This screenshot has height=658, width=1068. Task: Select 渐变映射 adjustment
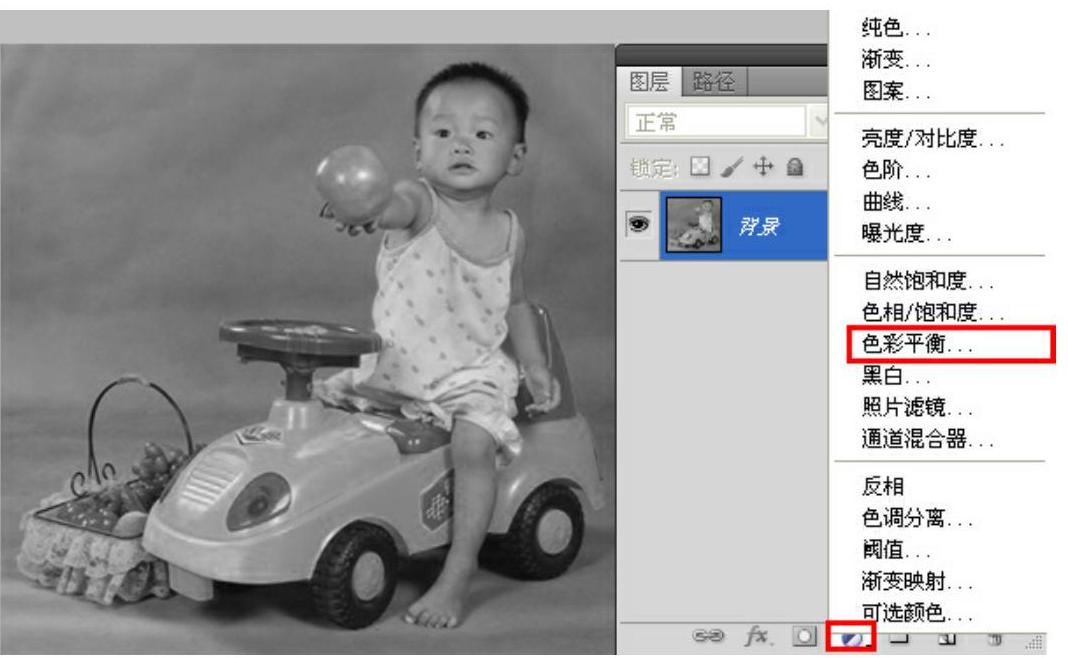point(917,581)
